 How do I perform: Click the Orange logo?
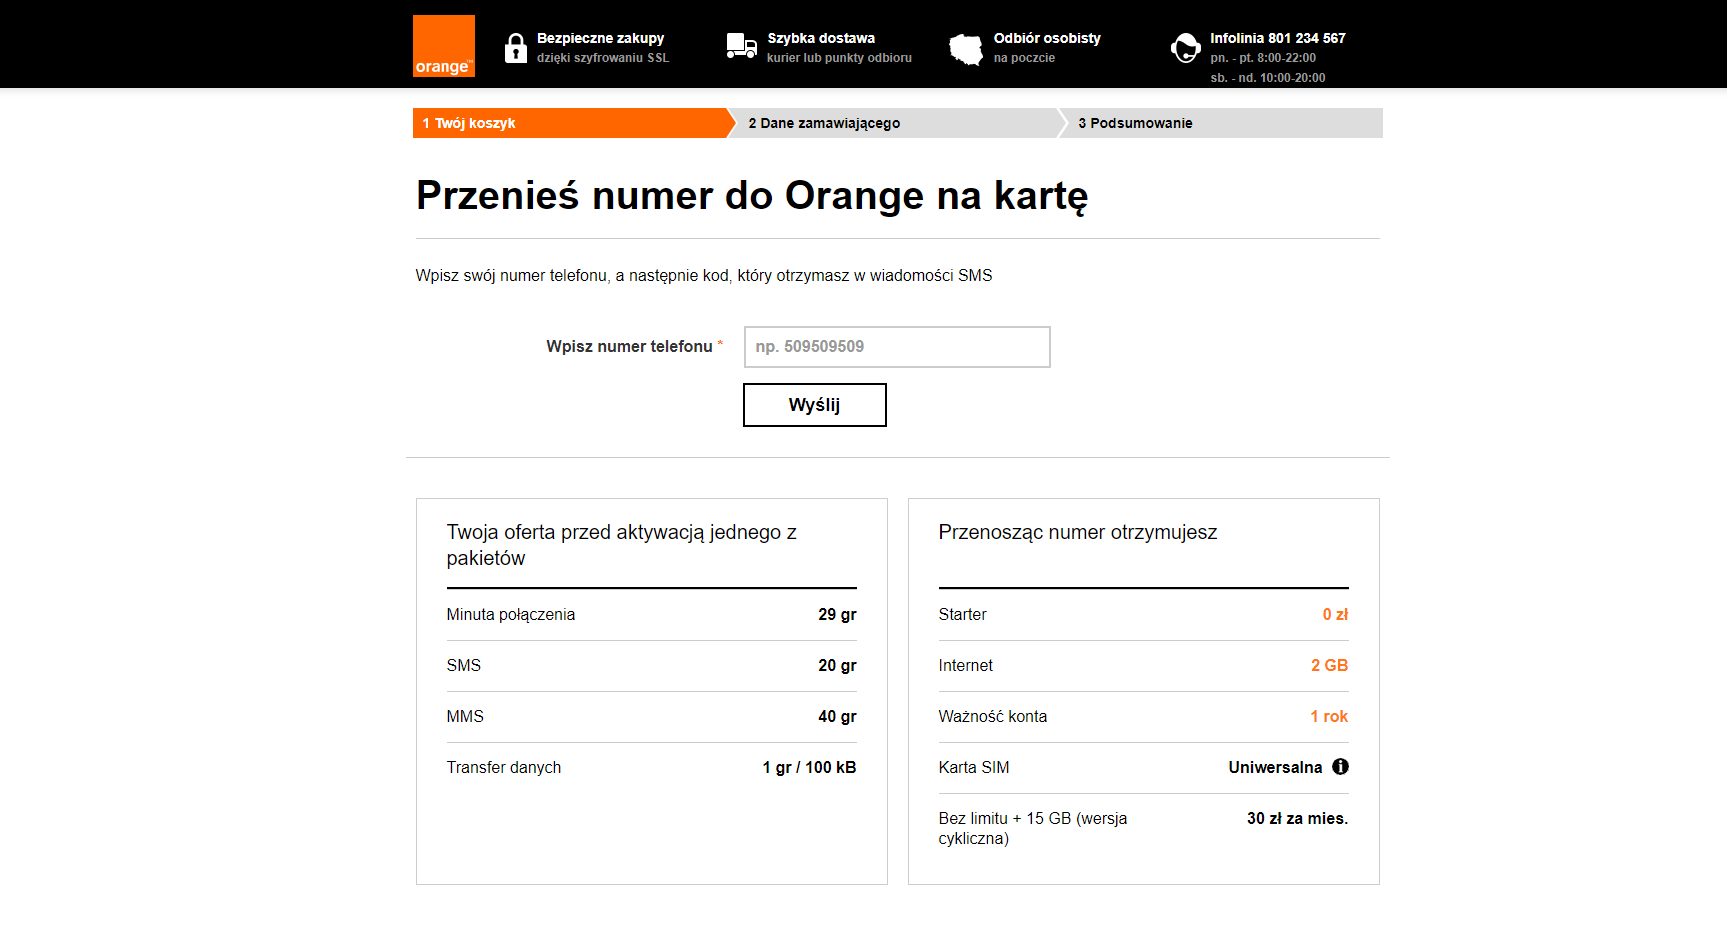(443, 46)
